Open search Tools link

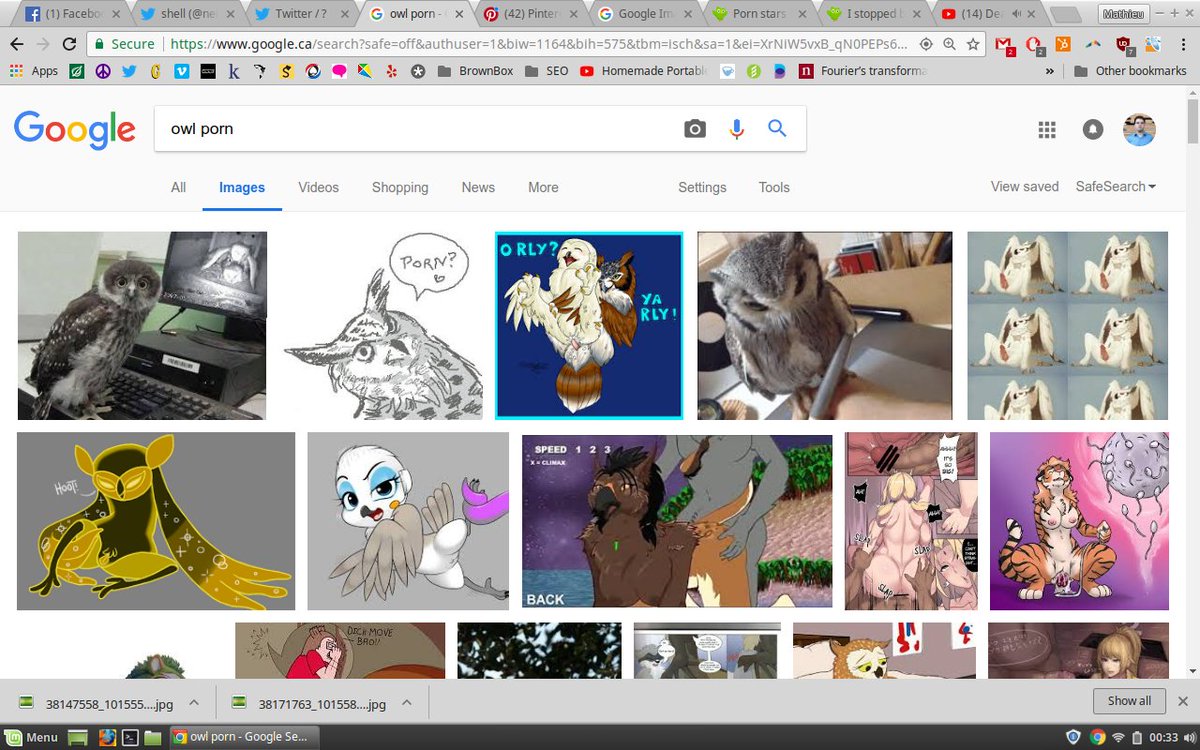coord(774,187)
